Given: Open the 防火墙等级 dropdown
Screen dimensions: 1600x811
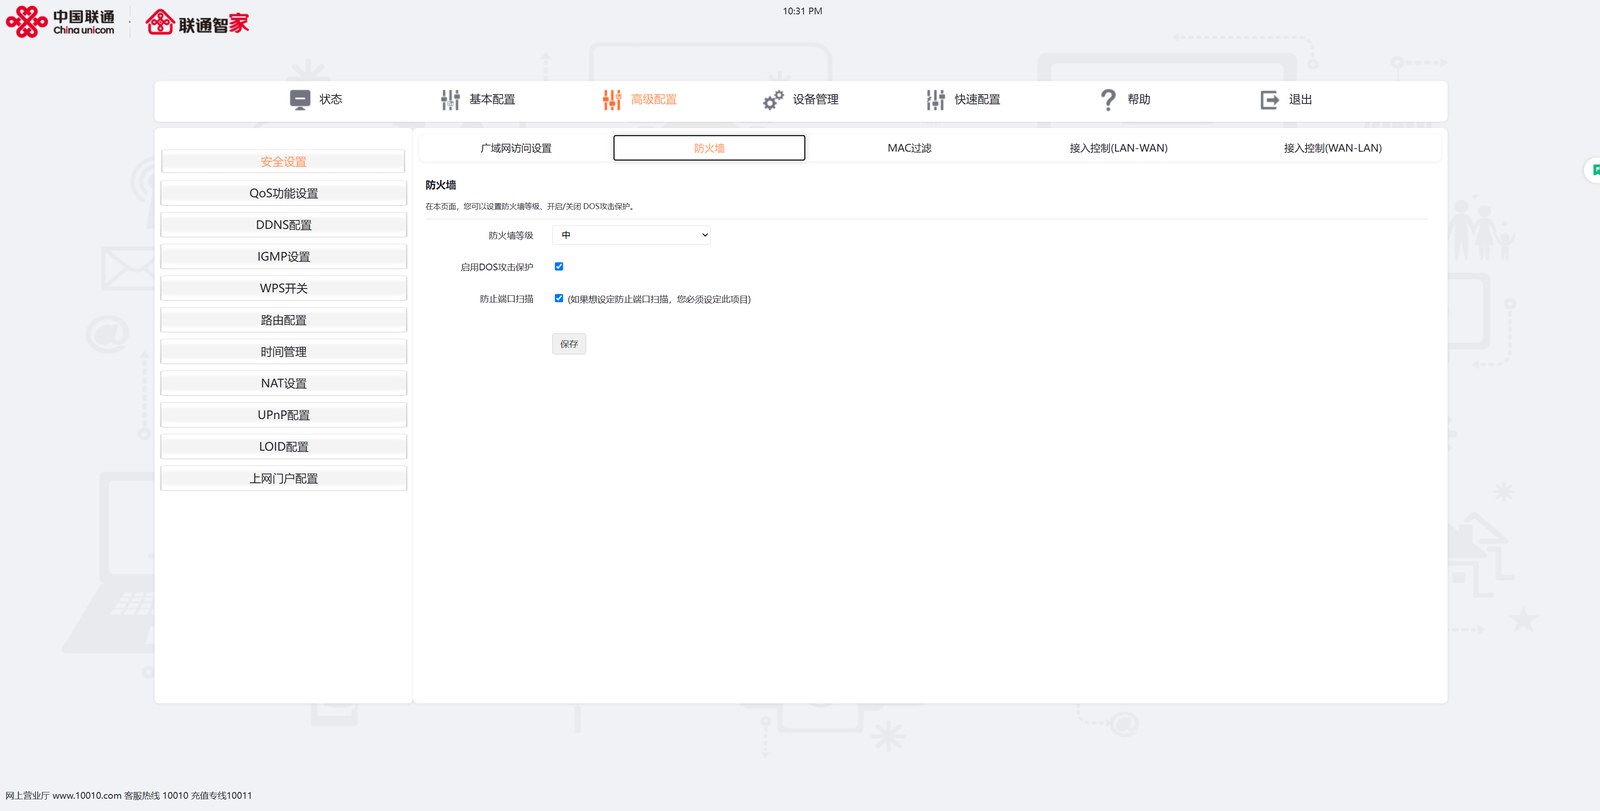Looking at the screenshot, I should point(632,235).
